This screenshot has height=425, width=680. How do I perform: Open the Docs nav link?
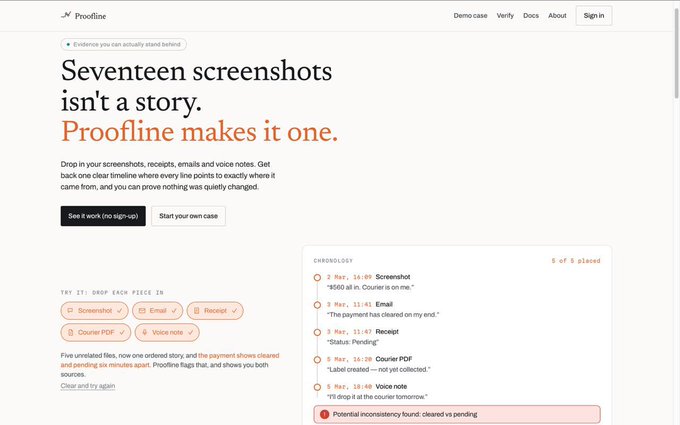point(531,16)
